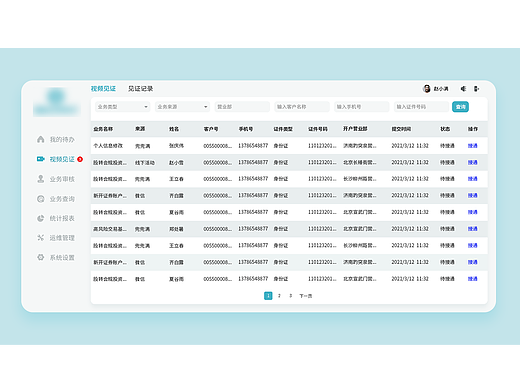Focus the 输入客户名称 field
Screen dimensions: 520x390
click(302, 107)
